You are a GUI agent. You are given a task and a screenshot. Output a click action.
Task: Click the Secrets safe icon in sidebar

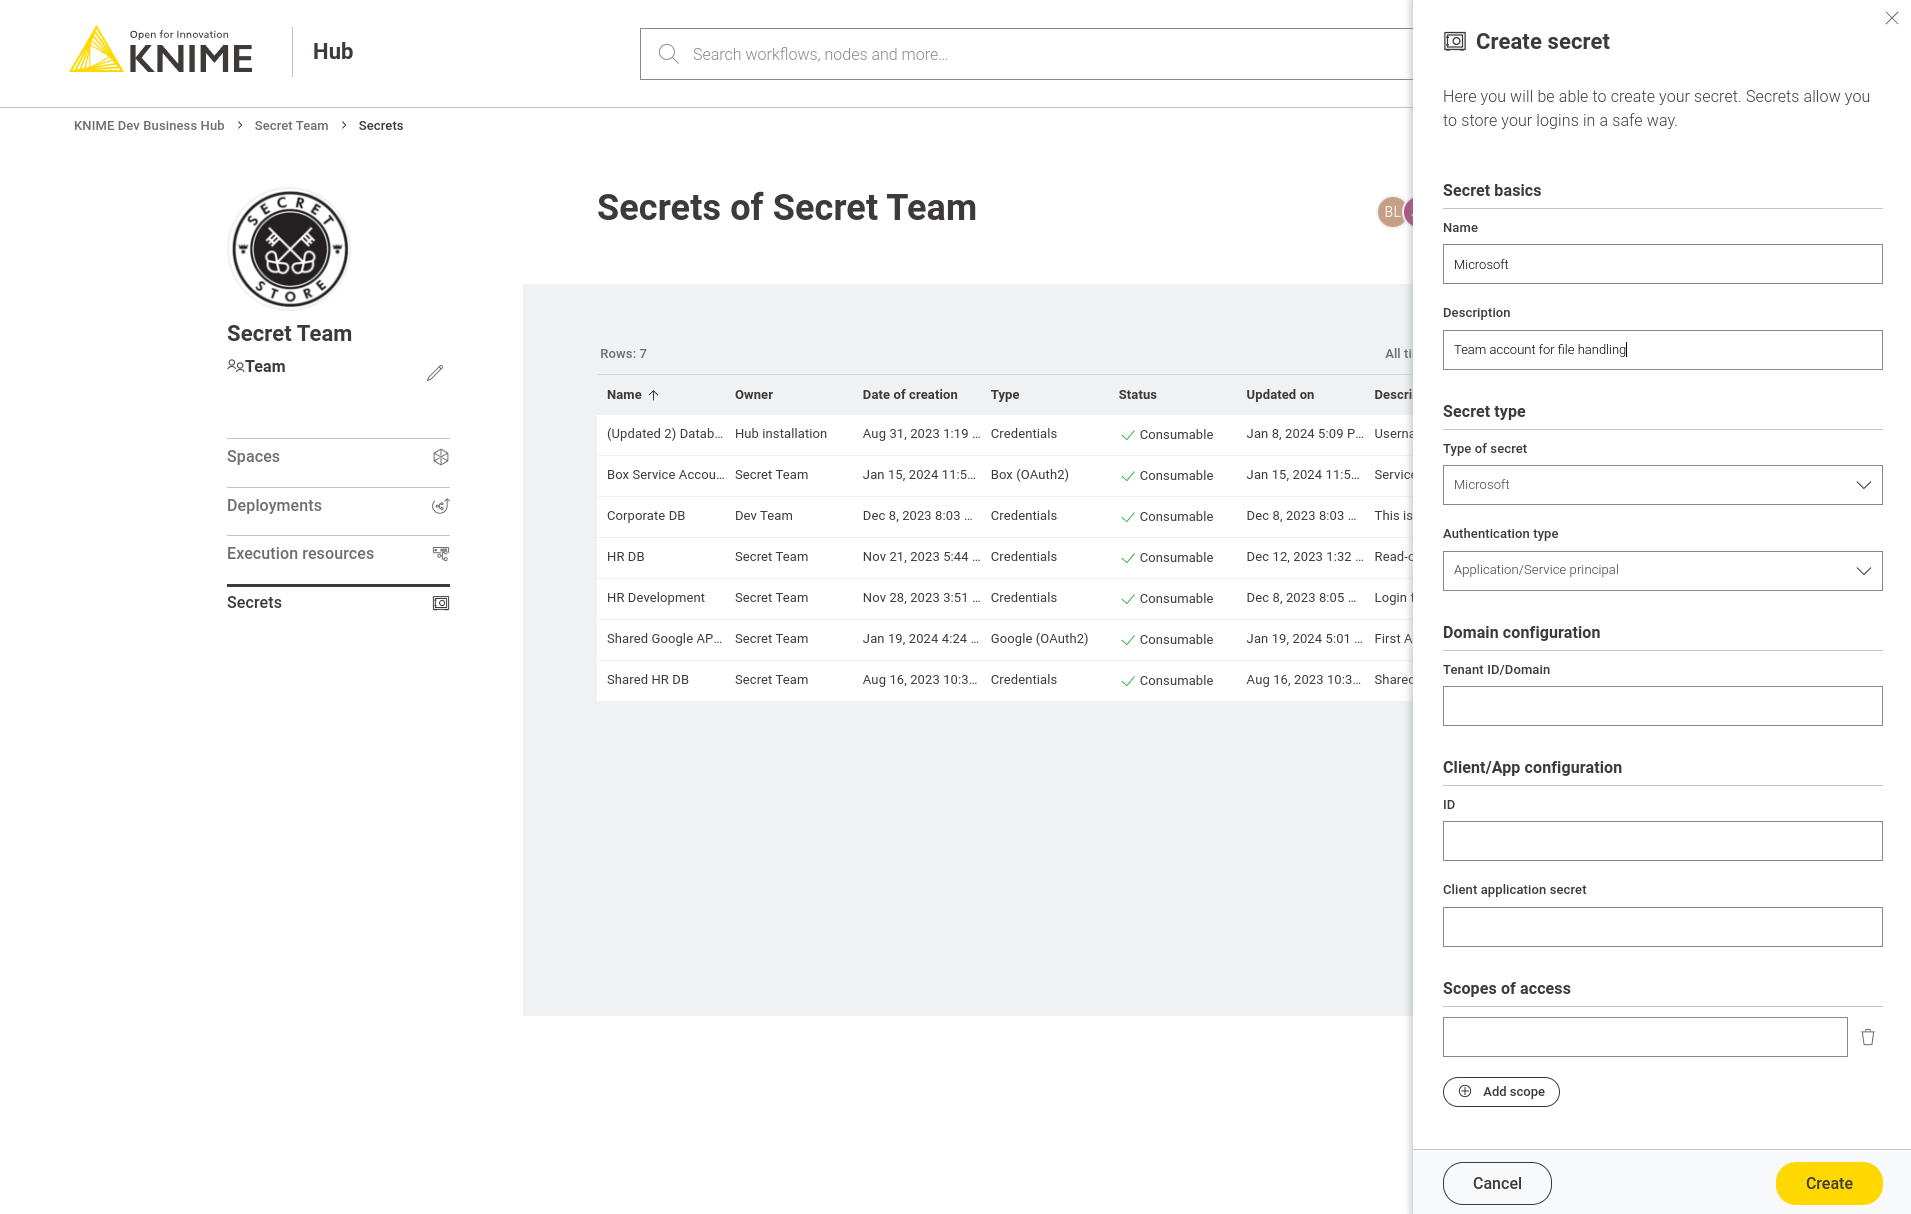(x=440, y=603)
